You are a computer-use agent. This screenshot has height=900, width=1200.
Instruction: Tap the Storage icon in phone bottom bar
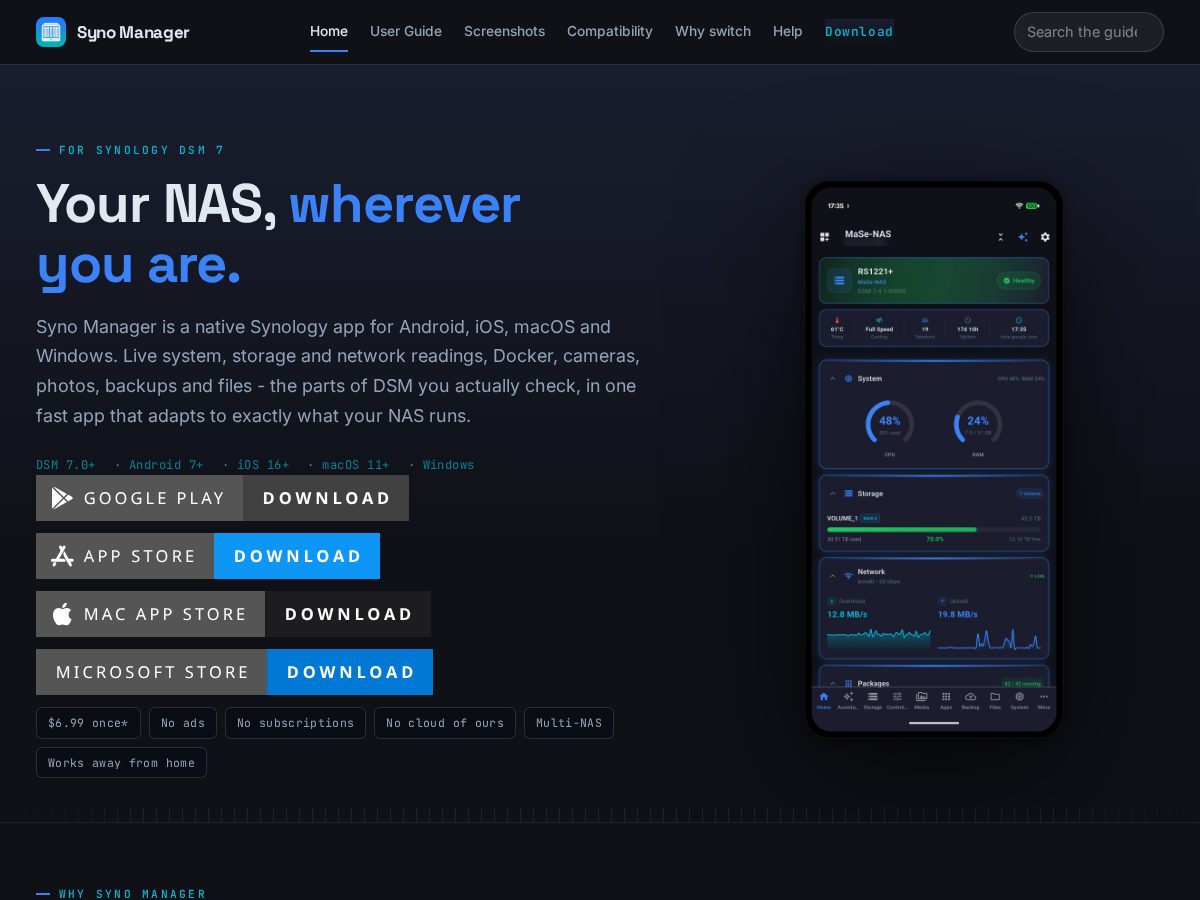(x=873, y=696)
